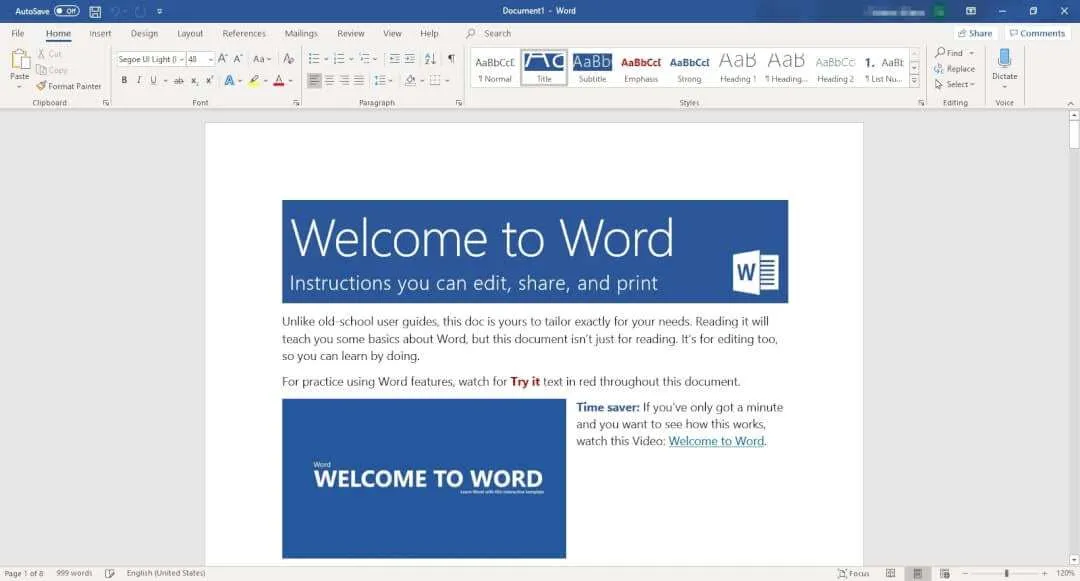Screen dimensions: 1080x581
Task: Shrink font with decrease font size icon
Action: click(x=238, y=59)
